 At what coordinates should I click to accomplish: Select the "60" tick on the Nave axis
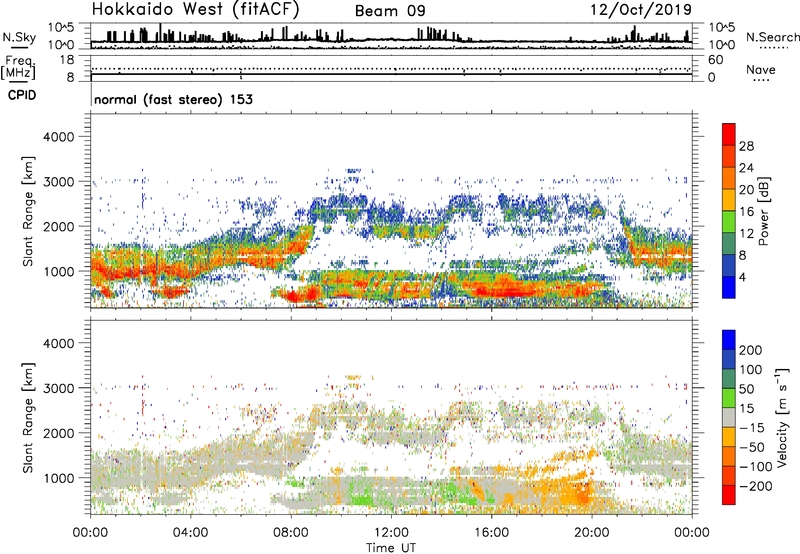pos(715,60)
